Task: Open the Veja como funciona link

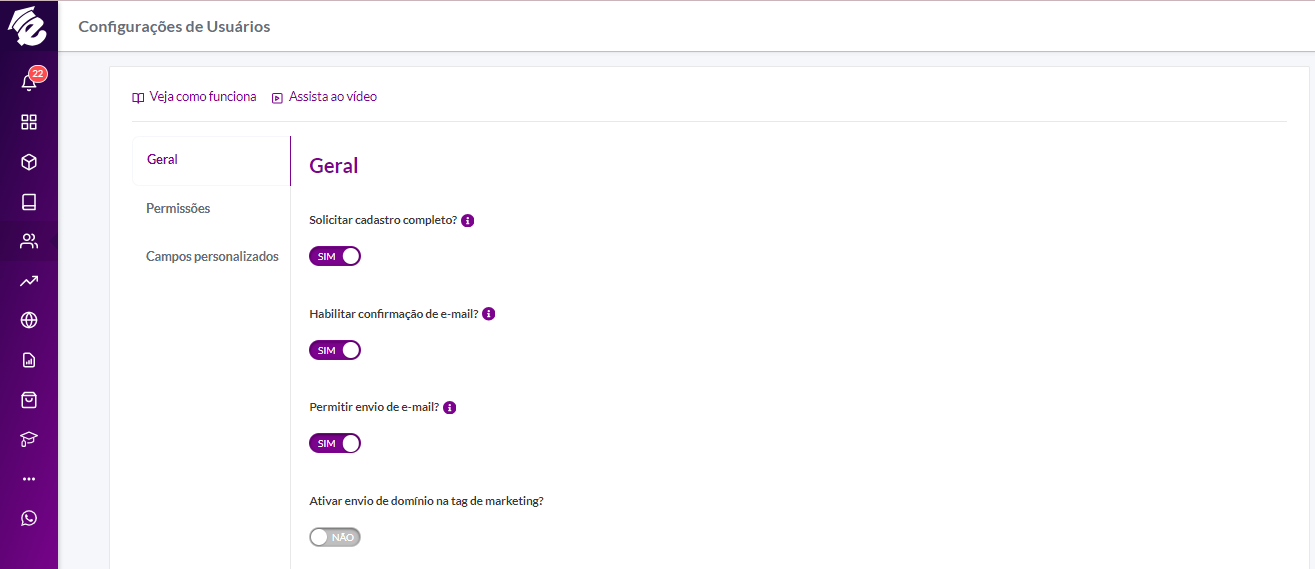Action: 194,97
